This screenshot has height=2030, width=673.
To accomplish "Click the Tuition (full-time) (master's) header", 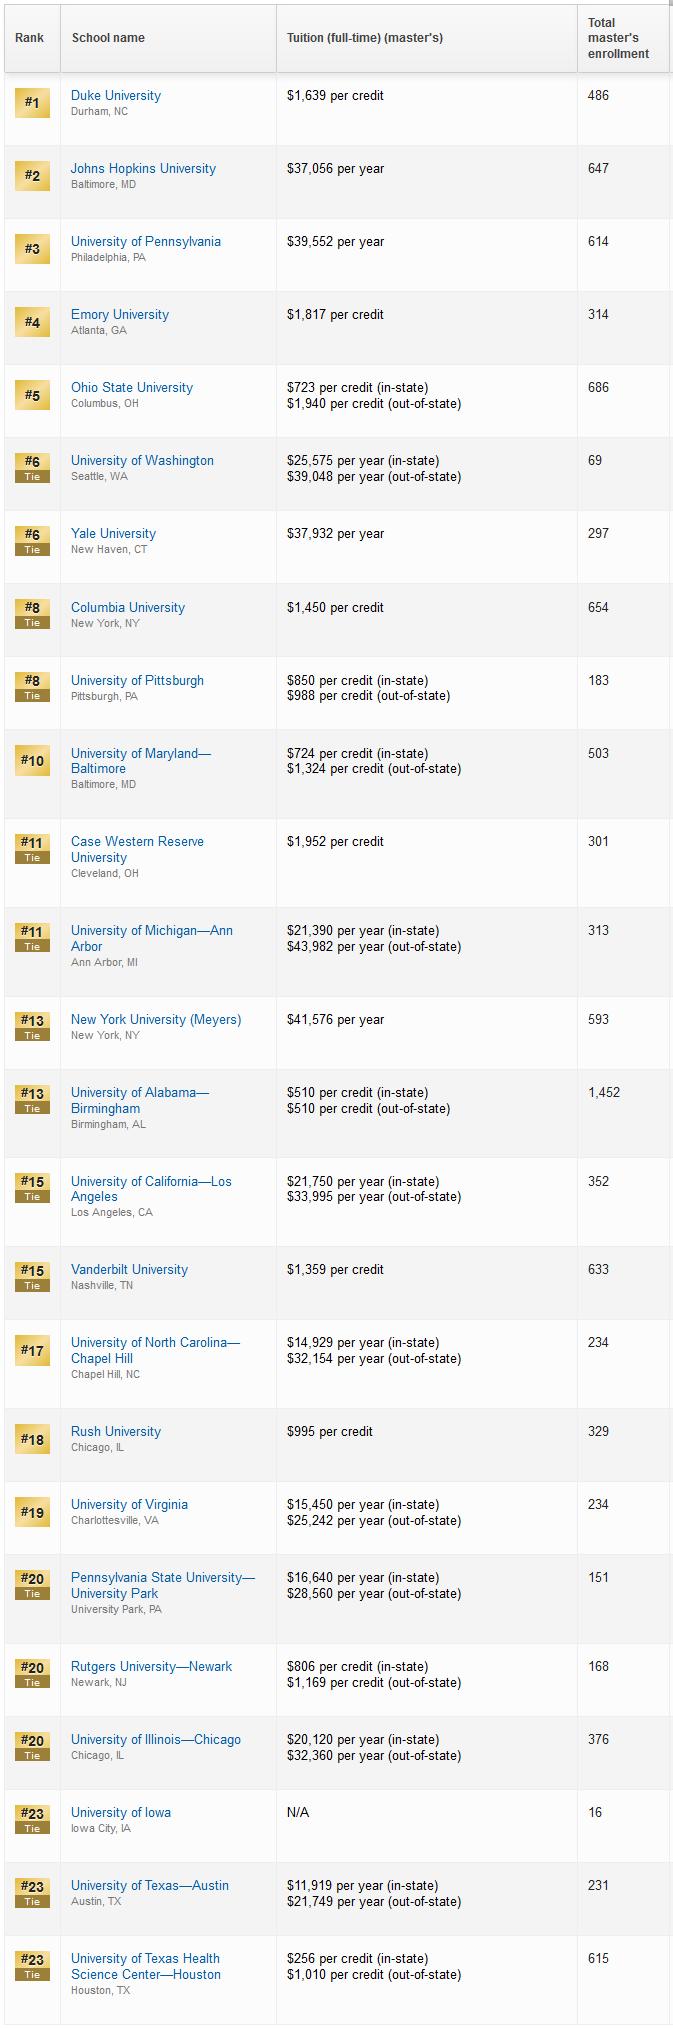I will pyautogui.click(x=365, y=38).
